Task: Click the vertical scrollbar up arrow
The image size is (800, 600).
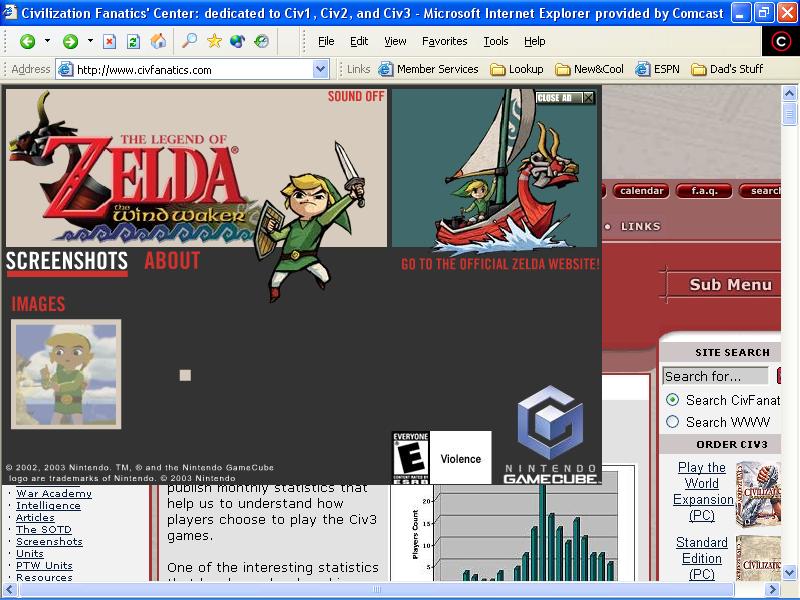Action: click(x=789, y=93)
